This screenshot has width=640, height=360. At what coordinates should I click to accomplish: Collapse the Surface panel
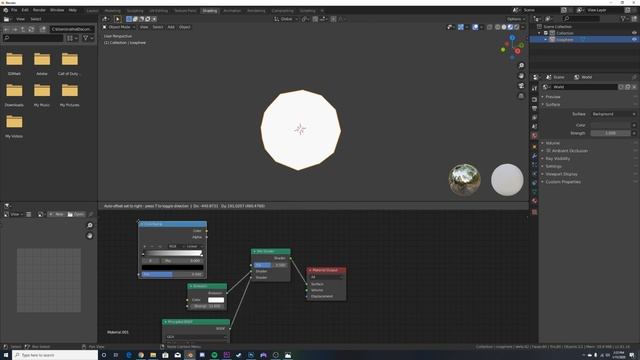coord(552,104)
